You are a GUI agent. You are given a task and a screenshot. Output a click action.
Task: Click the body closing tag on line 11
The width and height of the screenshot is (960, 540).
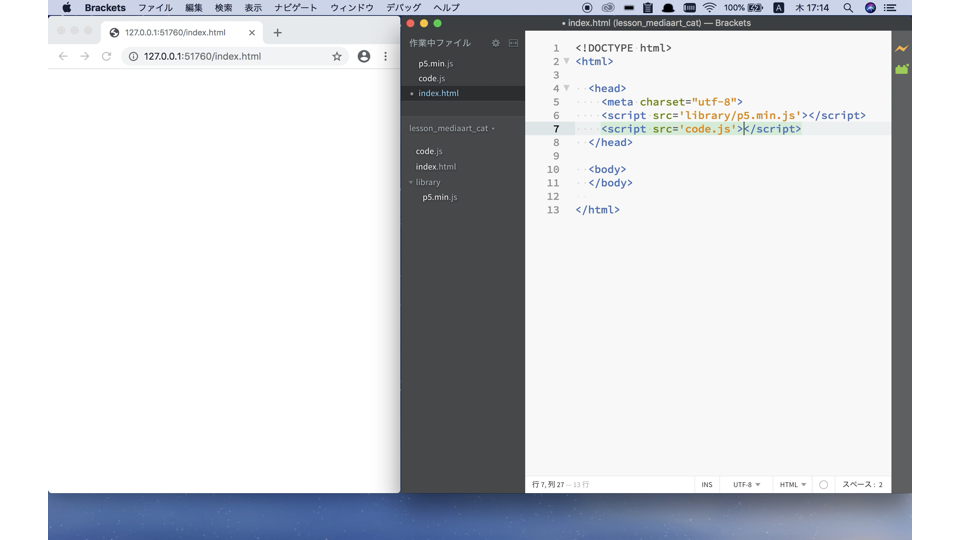pyautogui.click(x=610, y=183)
